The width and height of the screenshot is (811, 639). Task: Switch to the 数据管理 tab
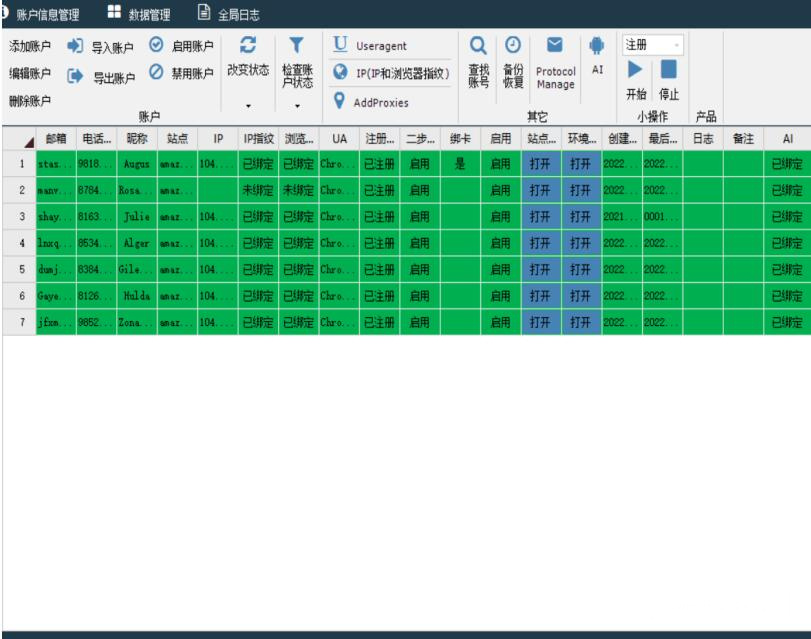[139, 14]
